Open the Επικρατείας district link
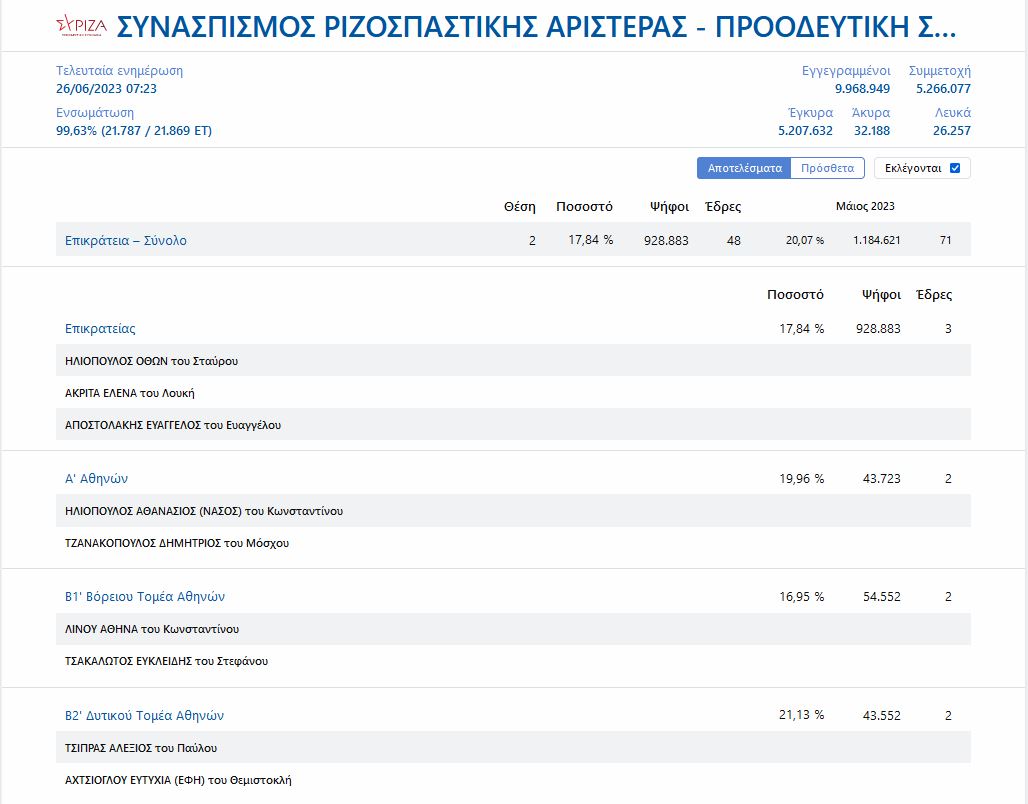The width and height of the screenshot is (1028, 804). click(x=100, y=328)
